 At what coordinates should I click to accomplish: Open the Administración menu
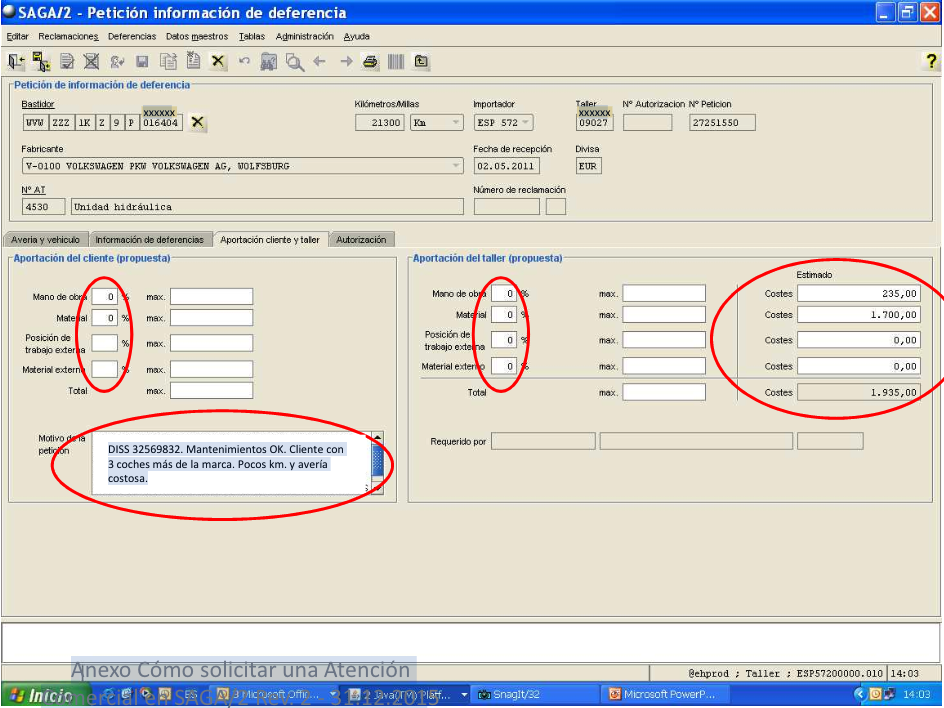pyautogui.click(x=305, y=37)
